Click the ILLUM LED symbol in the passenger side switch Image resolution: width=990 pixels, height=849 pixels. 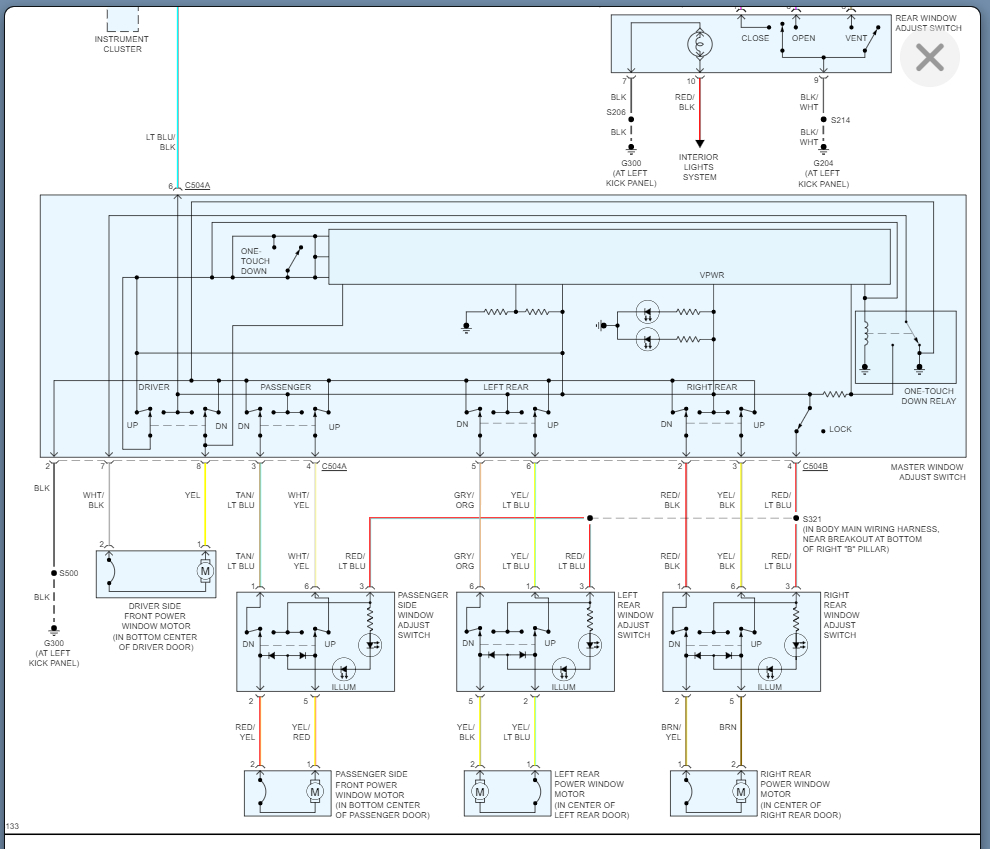pos(343,671)
